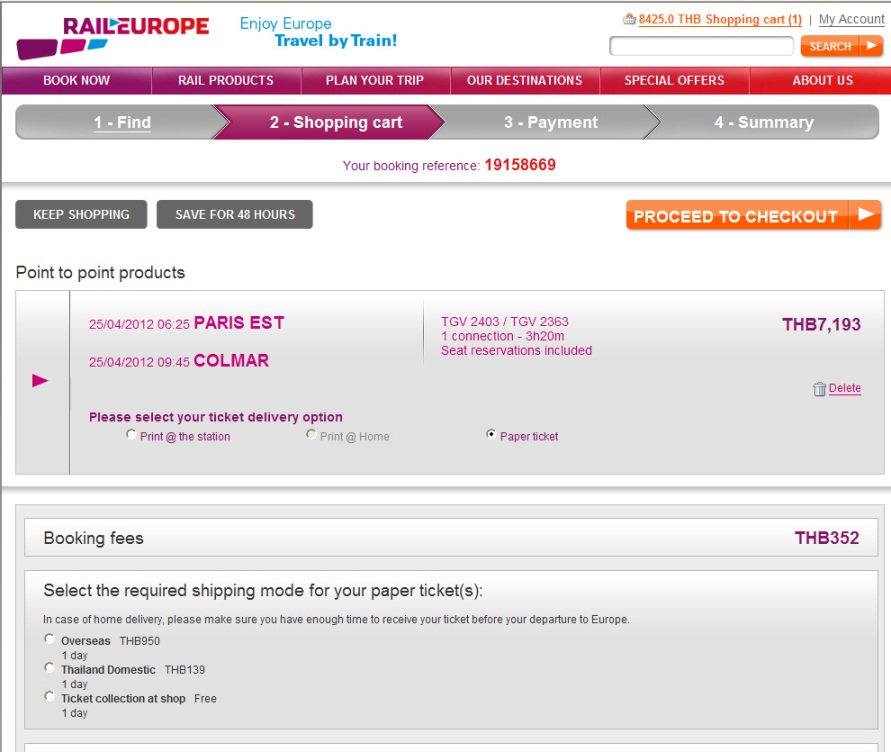Select Paper ticket delivery option
891x752 pixels.
click(x=491, y=435)
